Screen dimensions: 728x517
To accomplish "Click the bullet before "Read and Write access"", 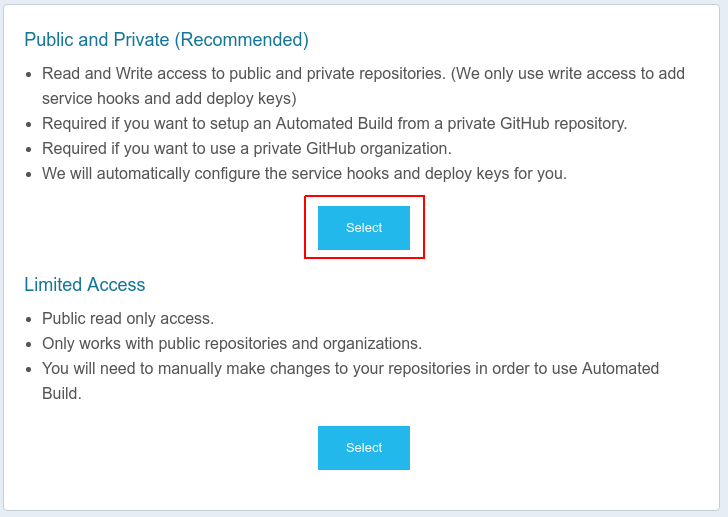I will click(x=31, y=75).
